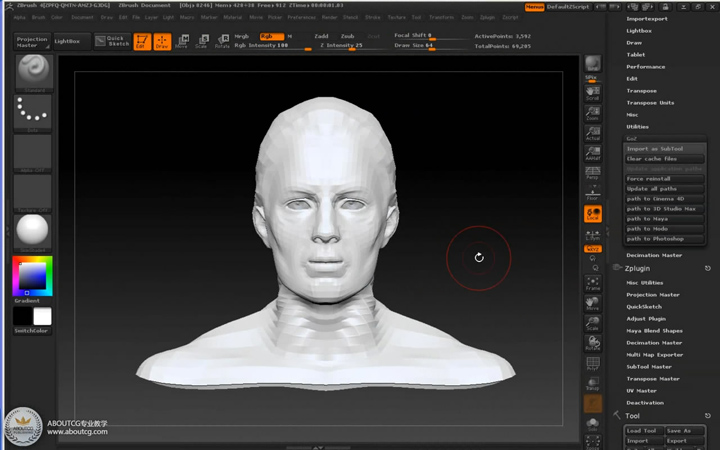
Task: Adjust Focal Shift slider
Action: point(429,36)
